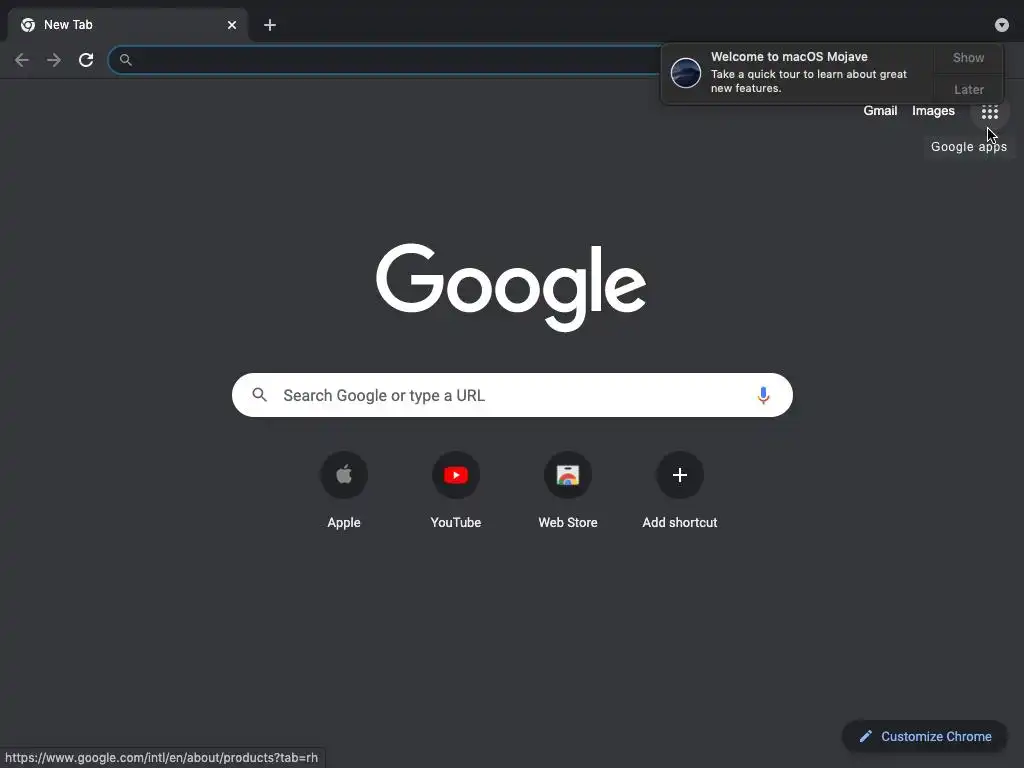Click the browser forward arrow
Viewport: 1024px width, 768px height.
[54, 60]
